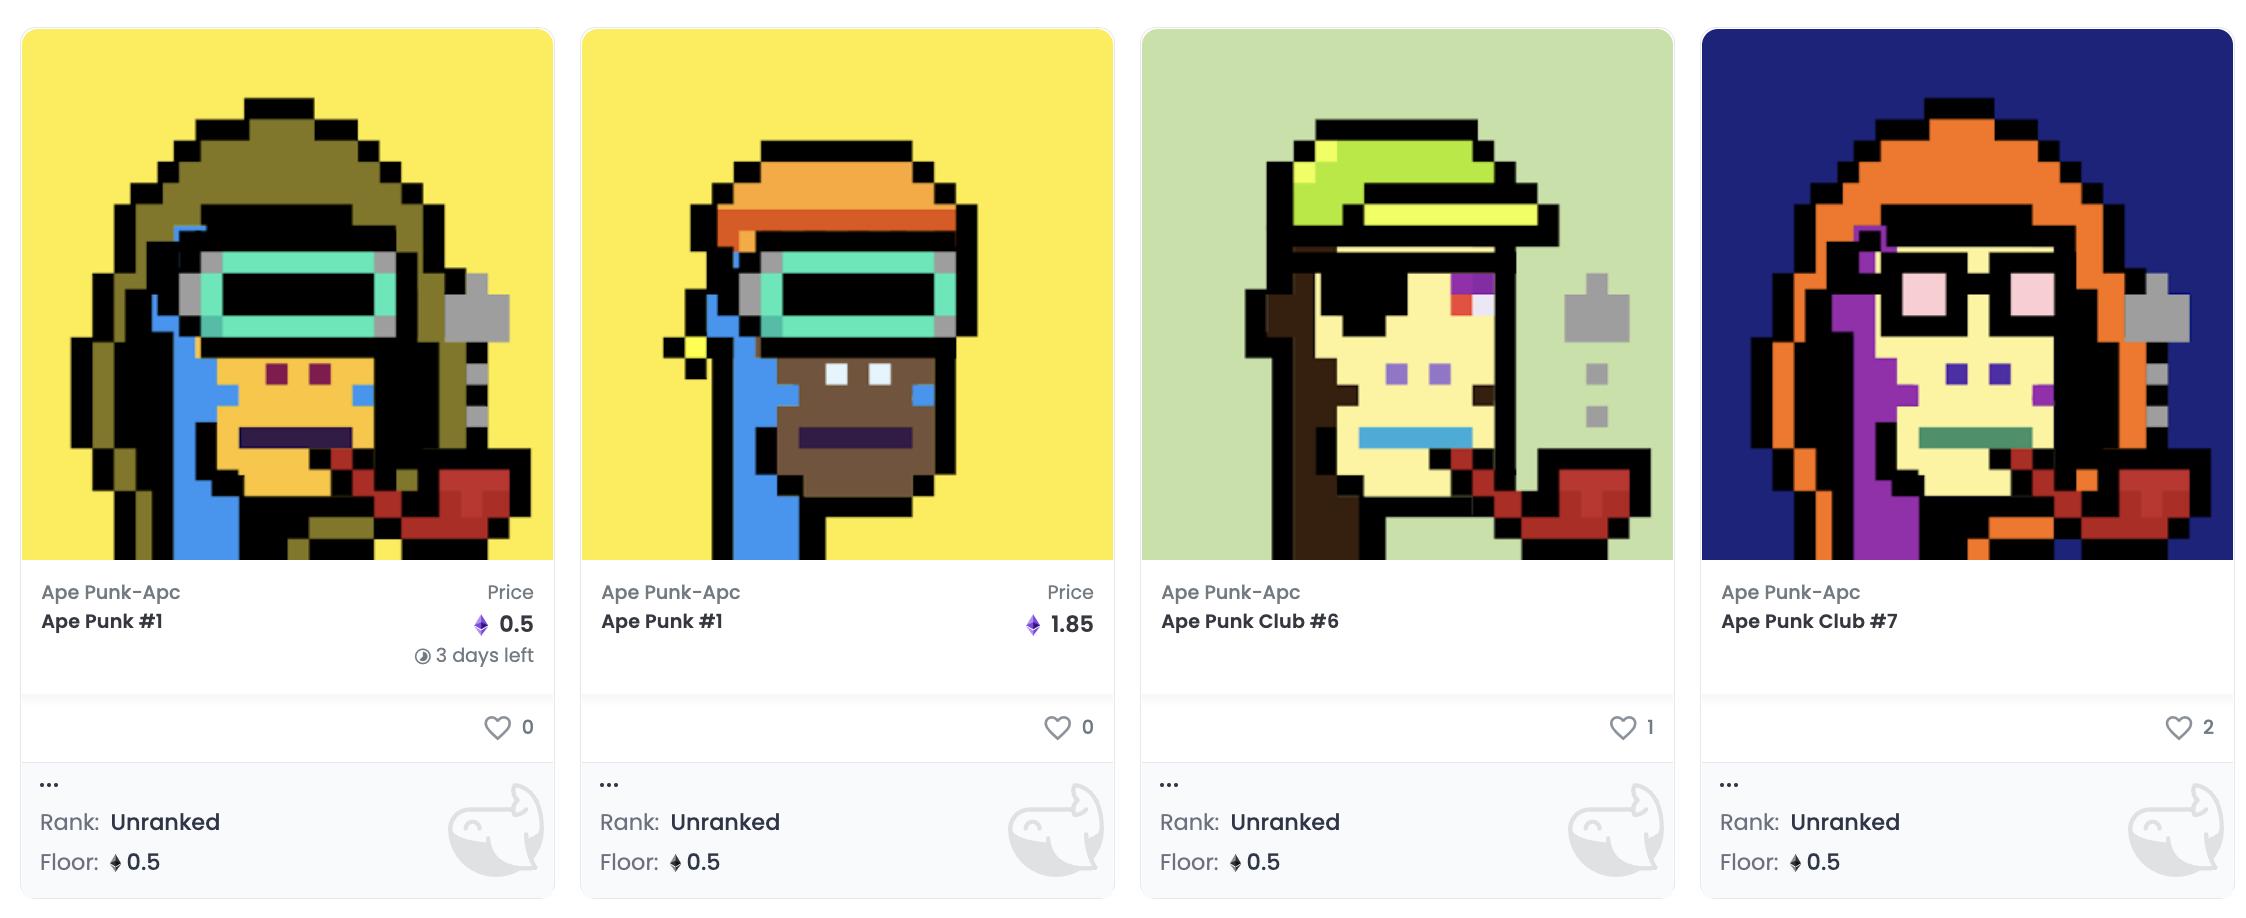Expand ellipsis menu for Ape Punk Club #6

point(1169,785)
